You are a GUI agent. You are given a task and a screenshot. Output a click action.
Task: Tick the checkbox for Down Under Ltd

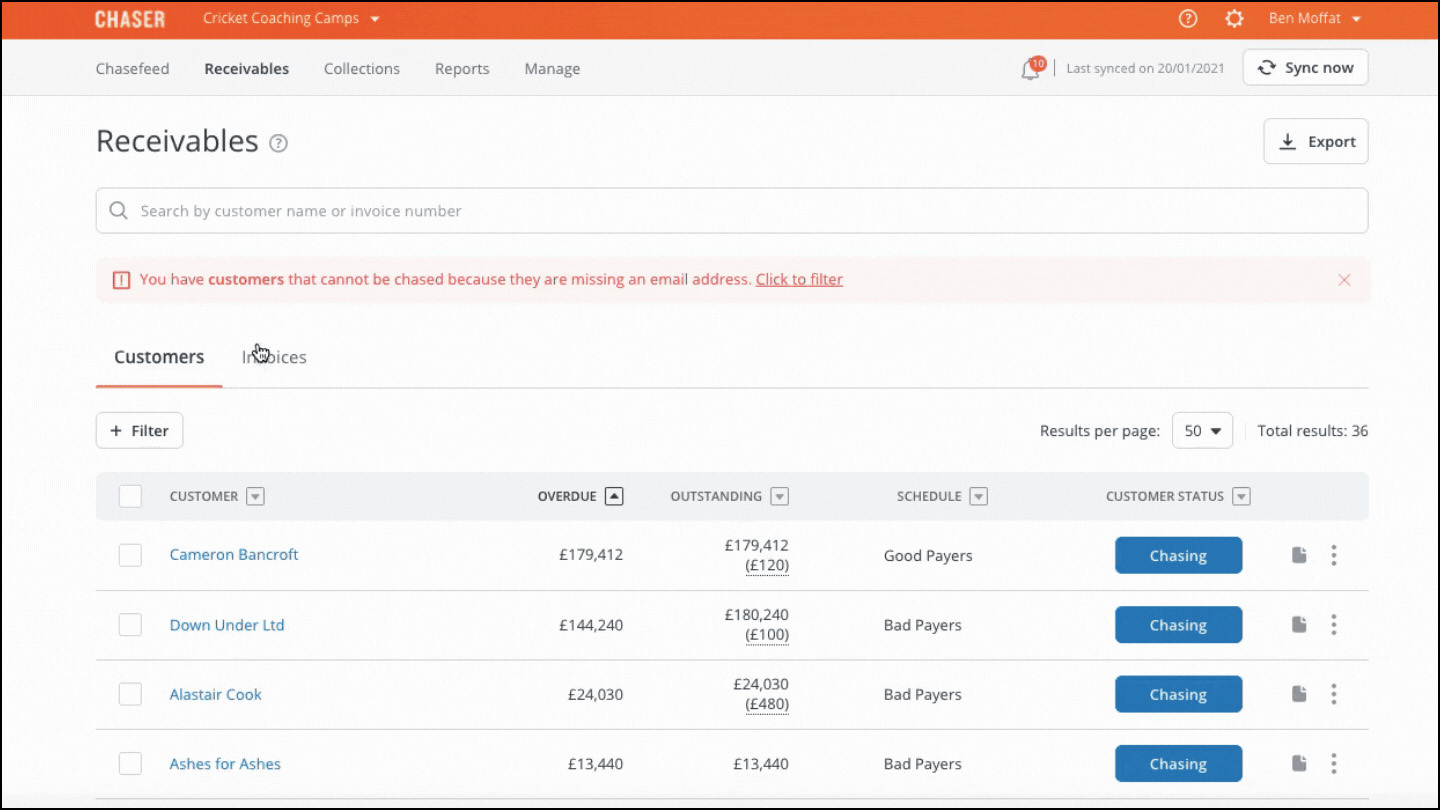click(130, 625)
